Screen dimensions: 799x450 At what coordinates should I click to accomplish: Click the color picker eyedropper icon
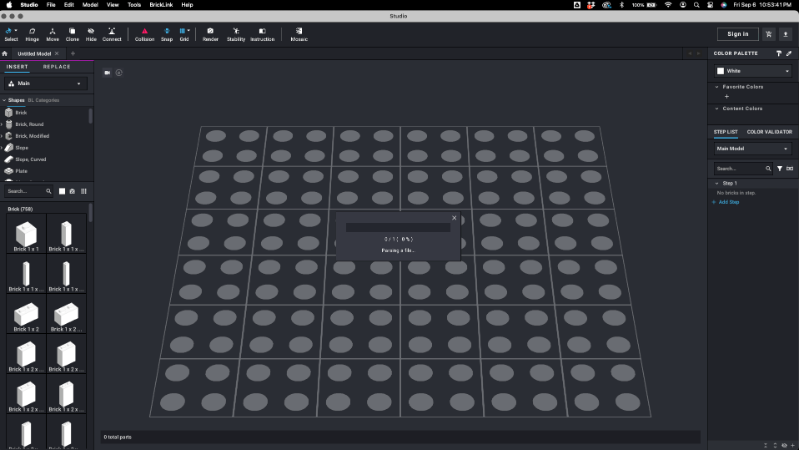[789, 53]
